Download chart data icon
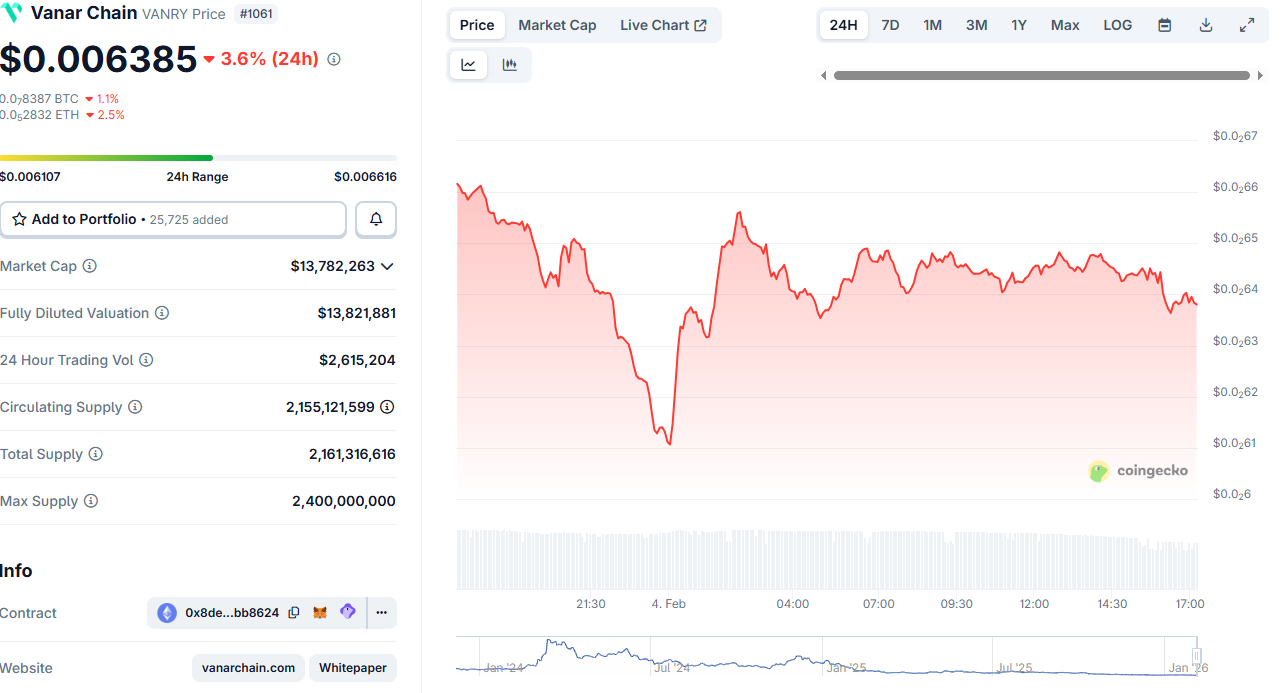Image resolution: width=1282 pixels, height=693 pixels. (1206, 25)
